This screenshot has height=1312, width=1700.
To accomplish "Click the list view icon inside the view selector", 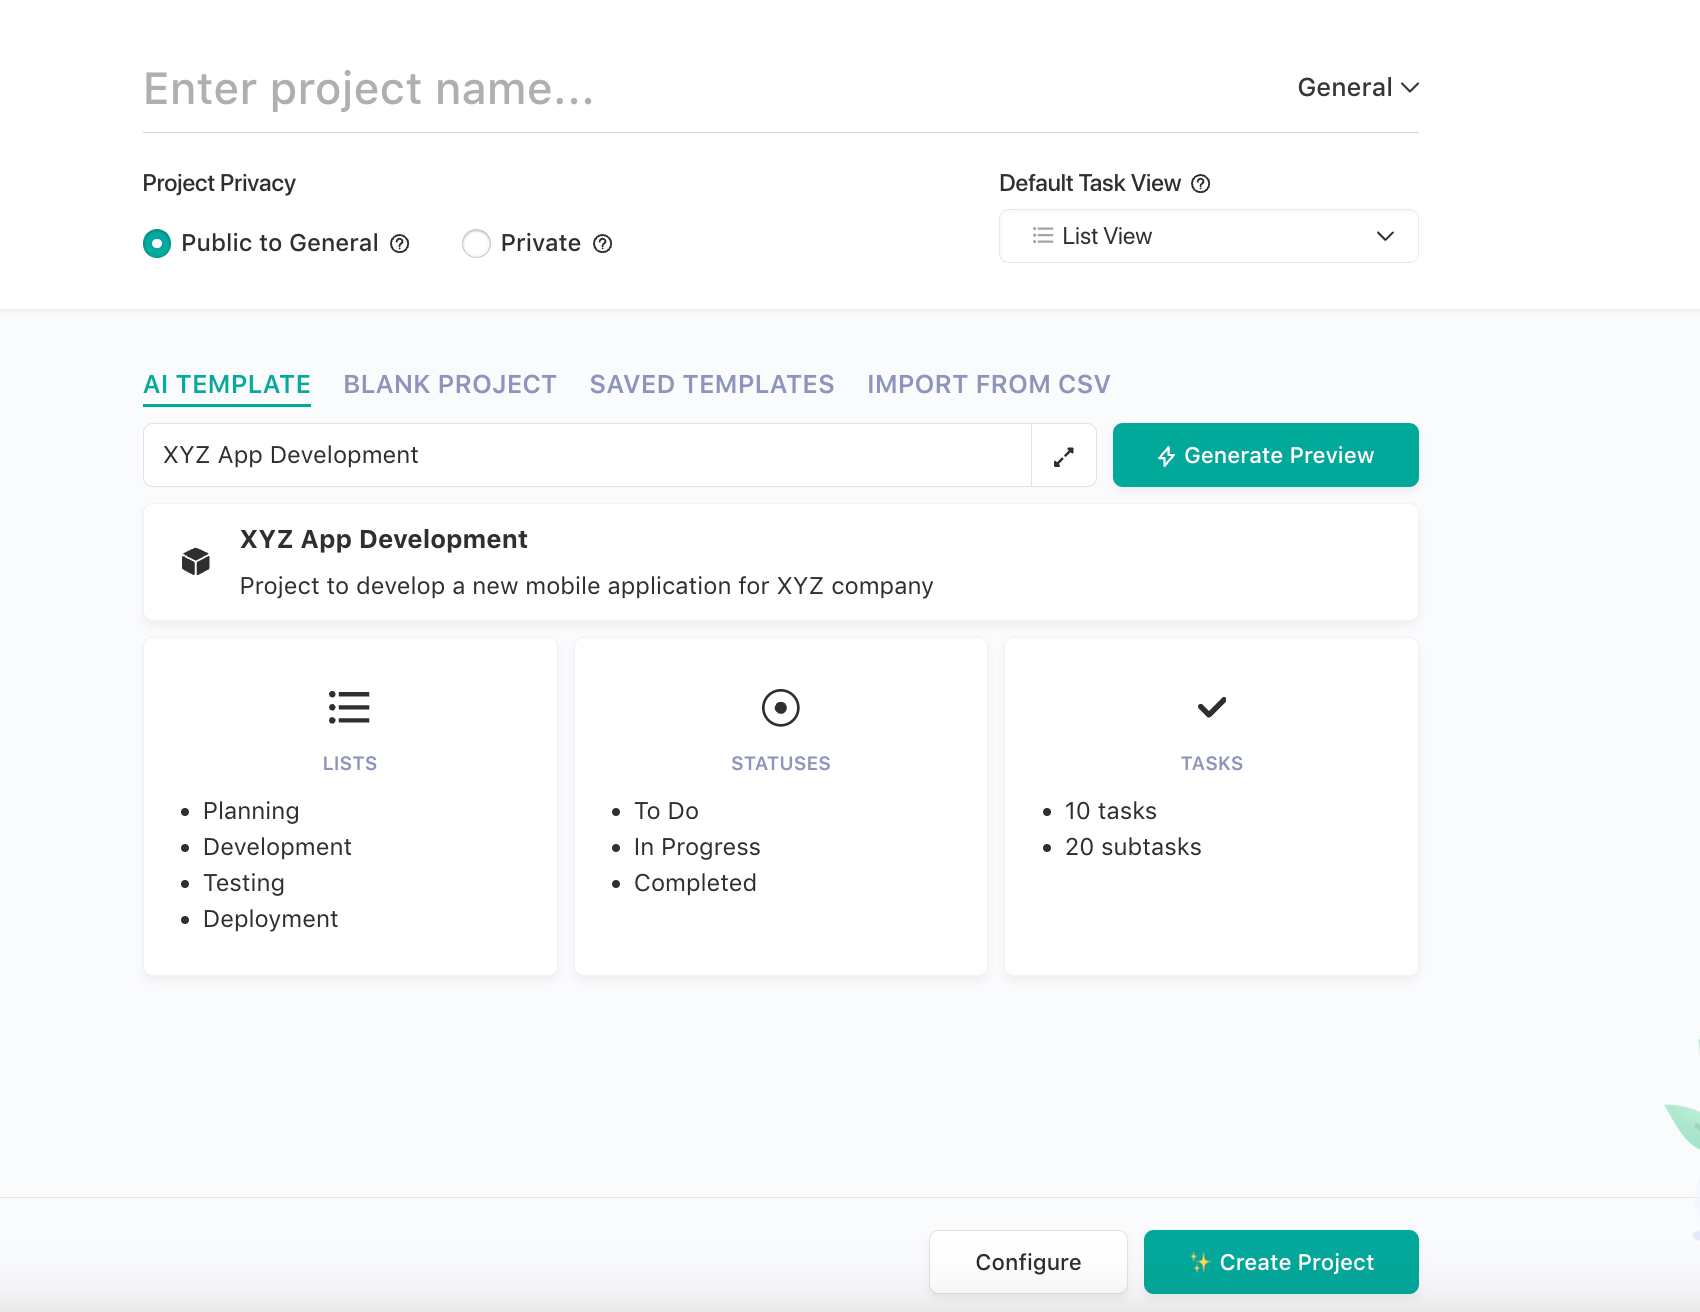I will point(1041,236).
